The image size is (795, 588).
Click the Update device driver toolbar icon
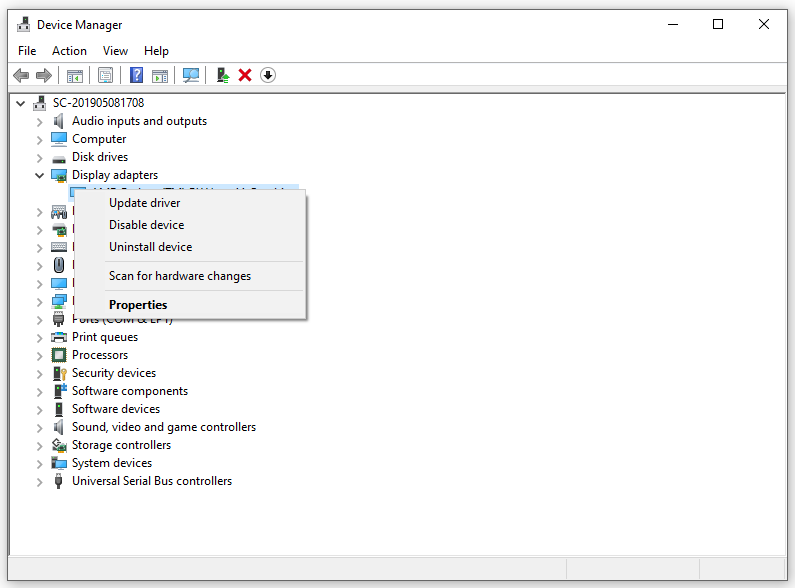click(x=223, y=76)
